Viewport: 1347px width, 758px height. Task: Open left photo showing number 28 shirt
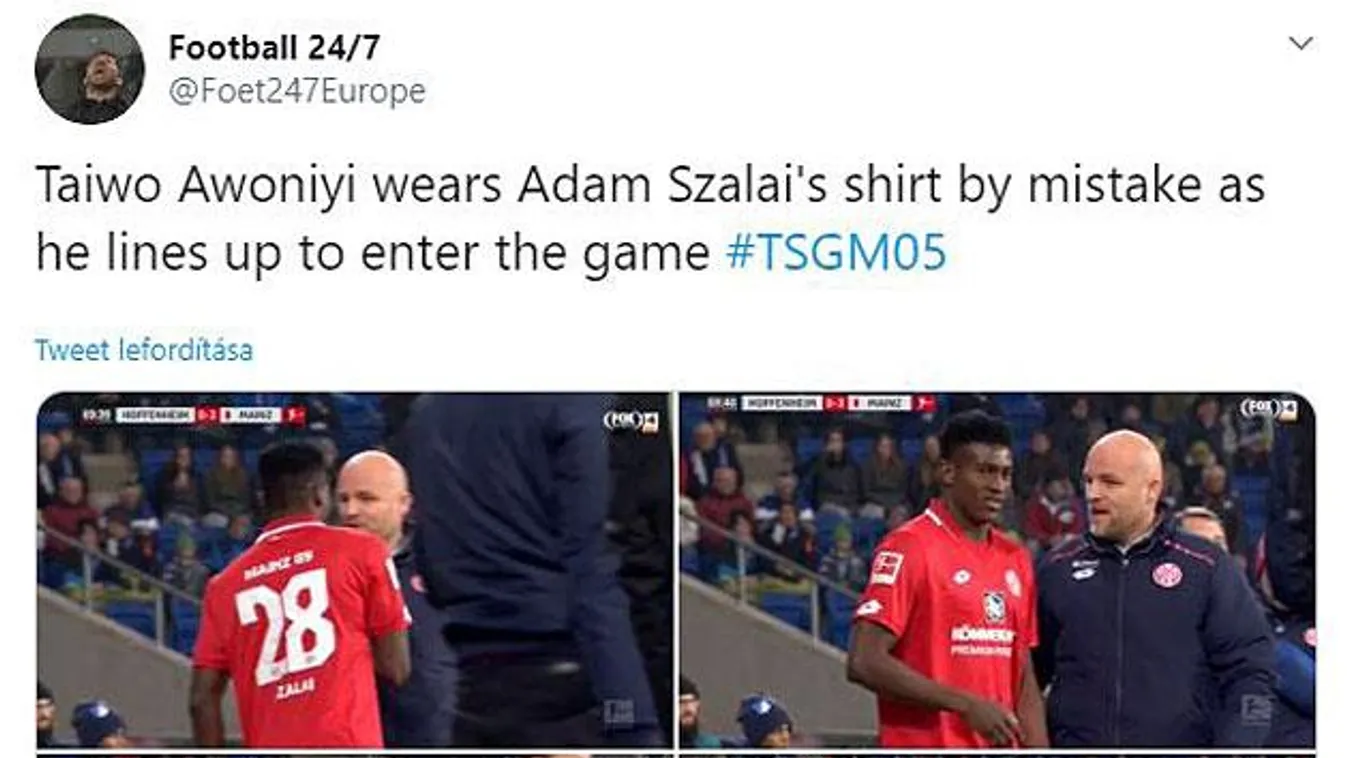tap(354, 570)
